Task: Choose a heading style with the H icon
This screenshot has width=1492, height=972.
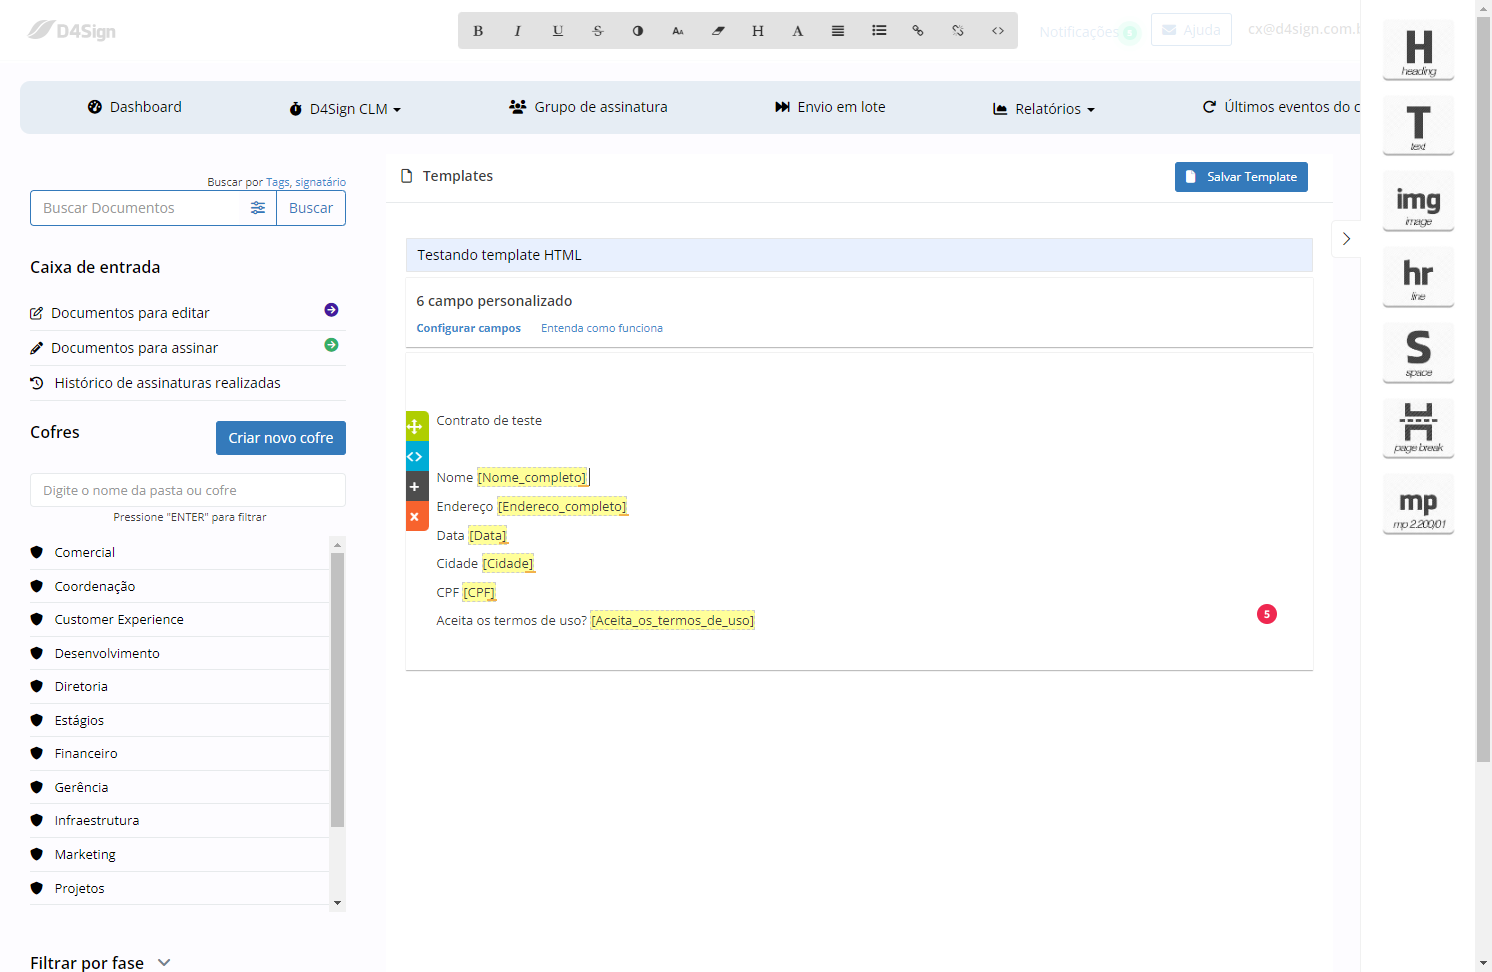Action: 758,31
